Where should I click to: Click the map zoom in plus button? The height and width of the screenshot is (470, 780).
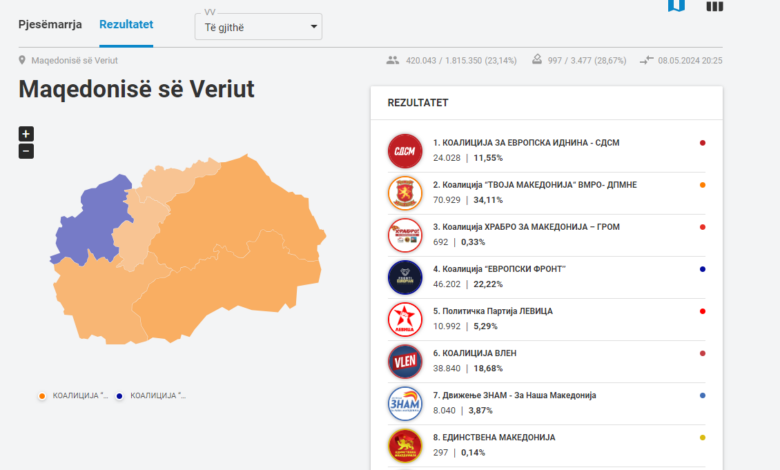point(26,134)
